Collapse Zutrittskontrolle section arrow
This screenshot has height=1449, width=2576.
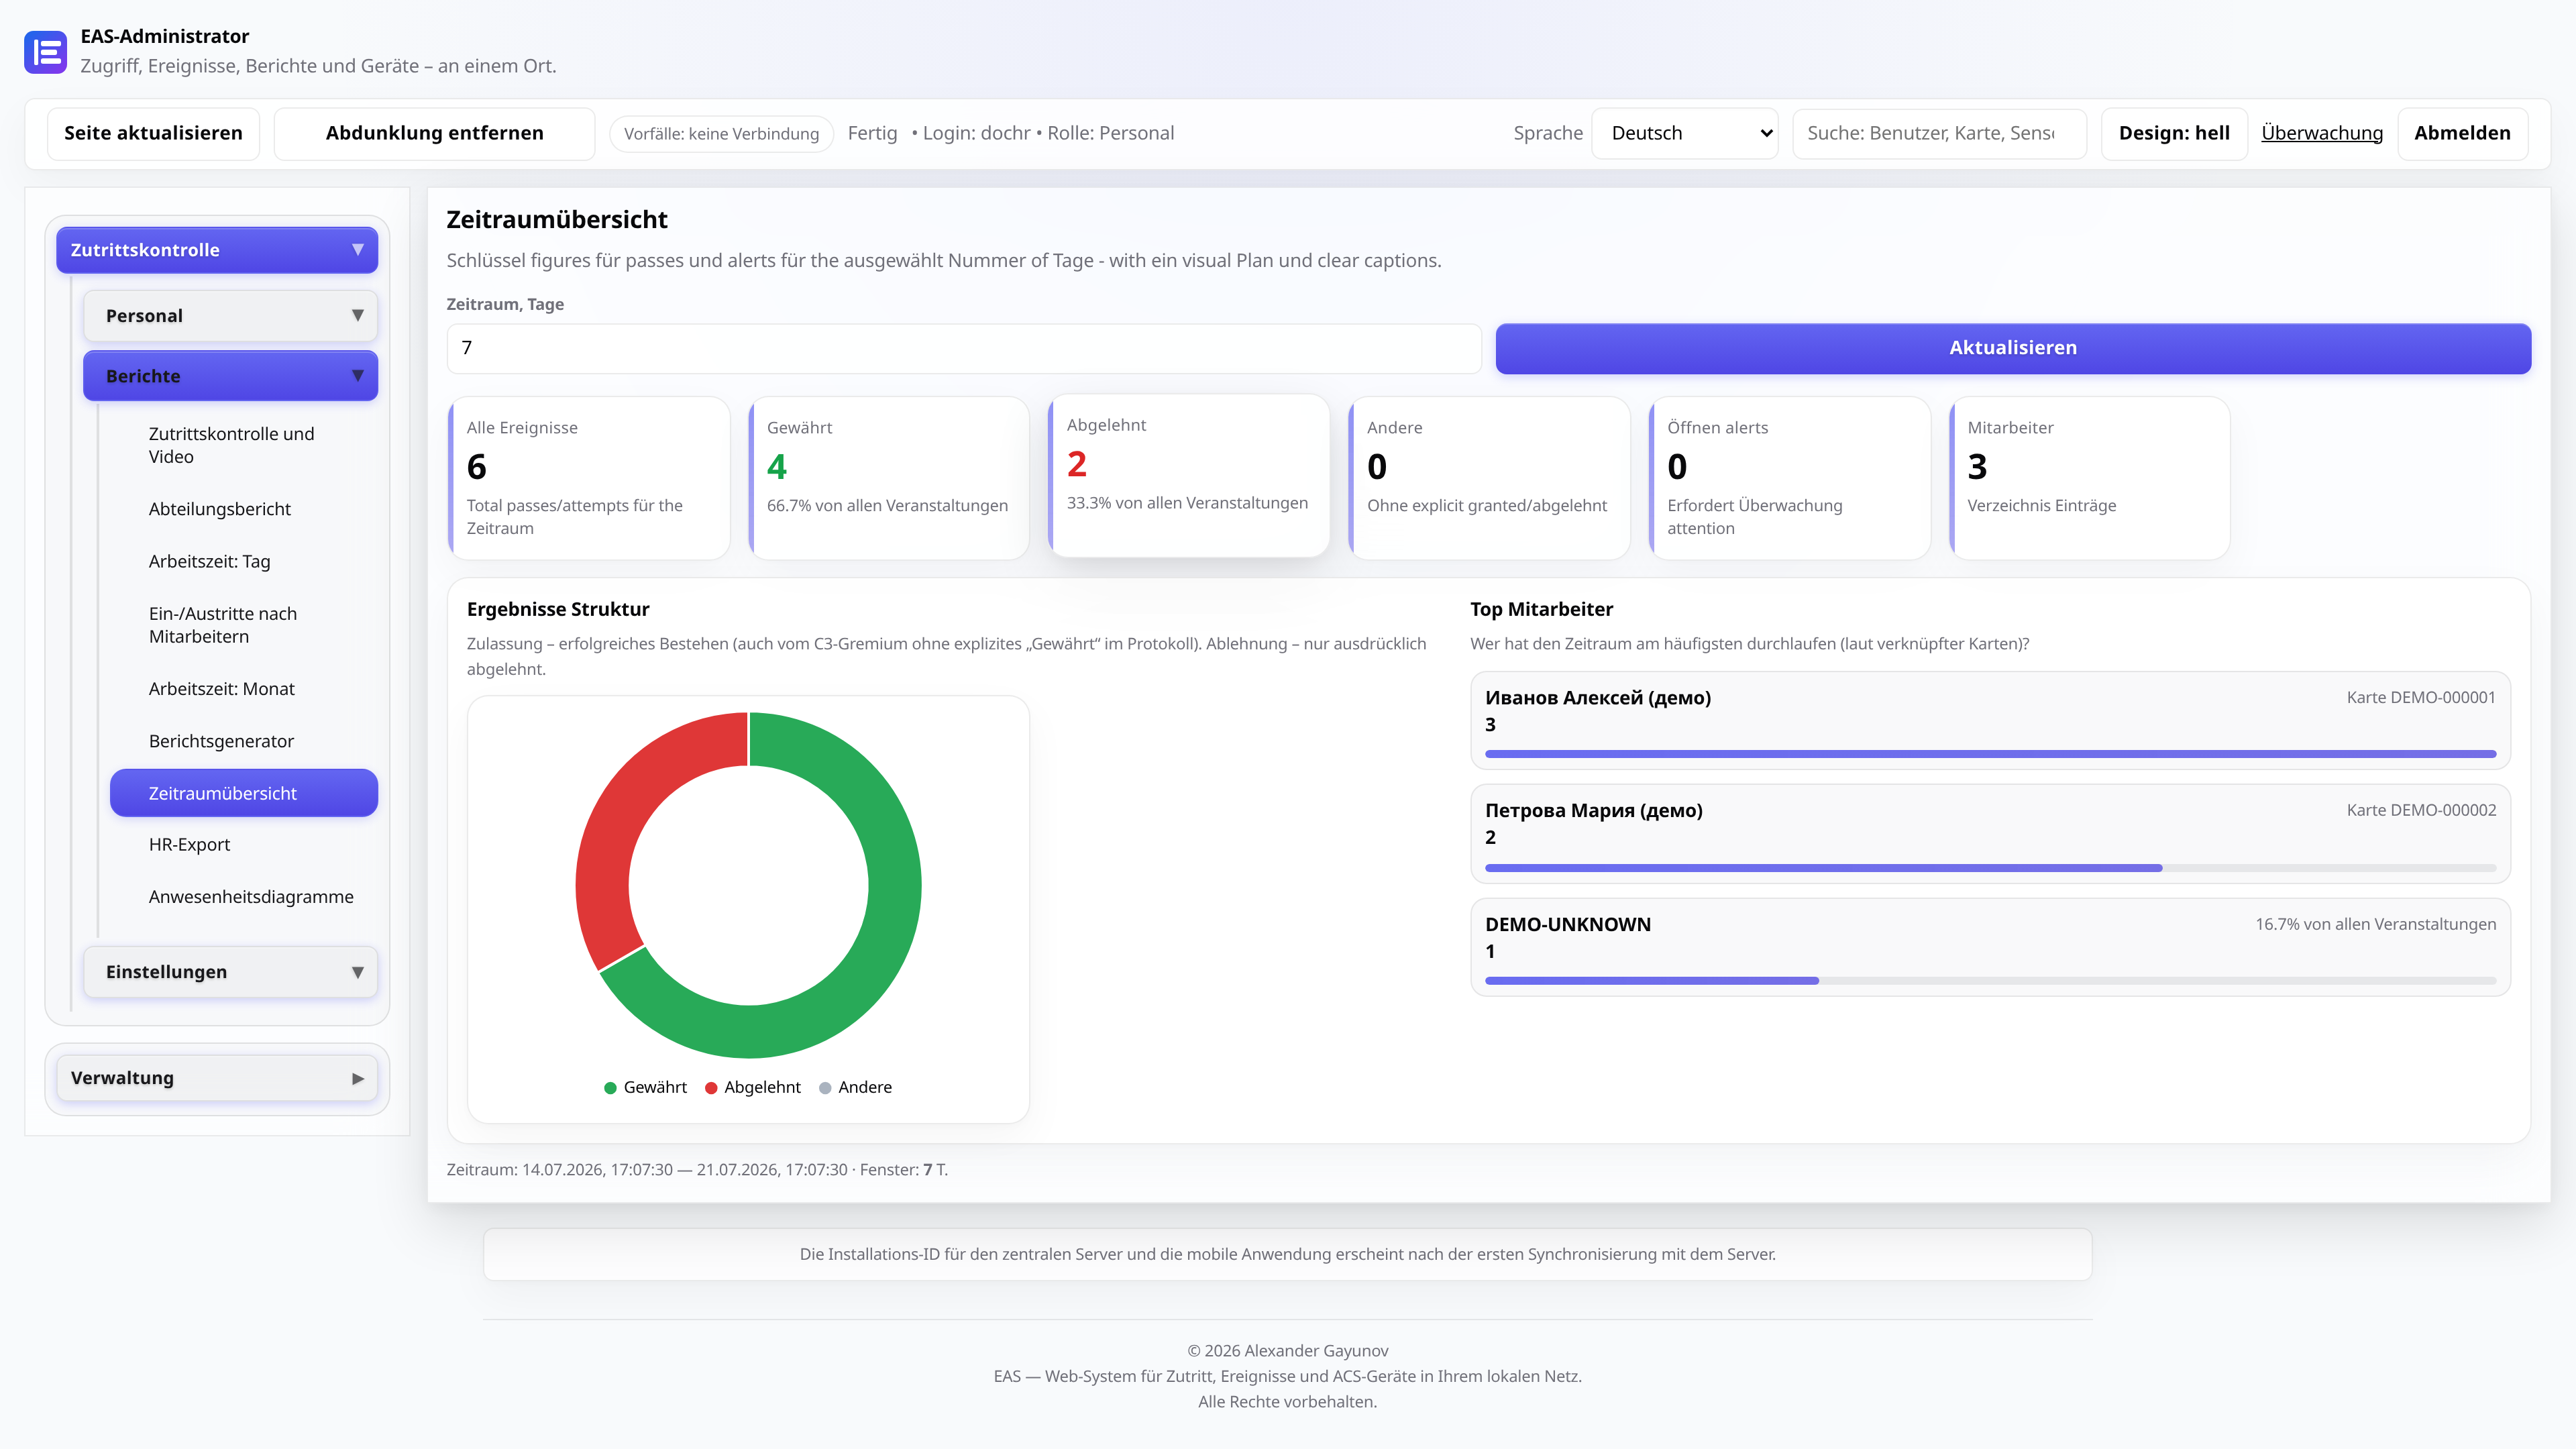(x=357, y=250)
